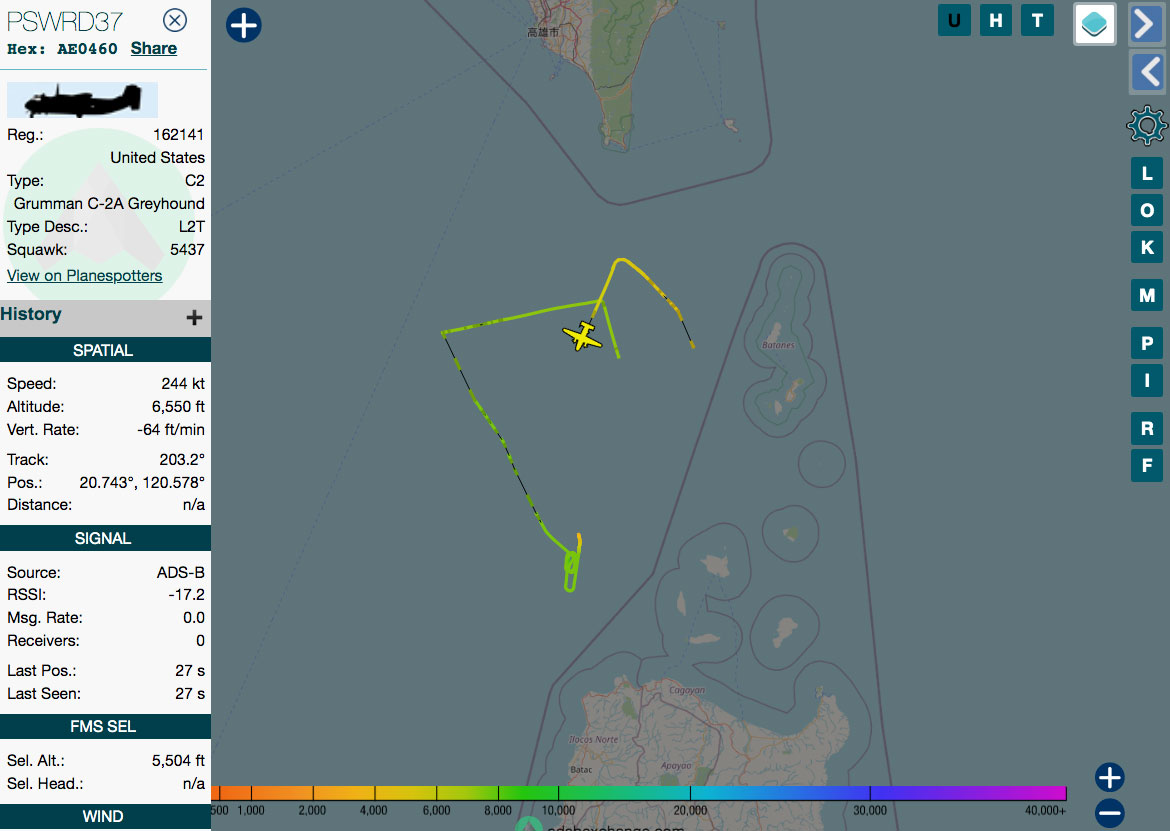The image size is (1170, 831).
Task: Close the PSWRD37 aircraft info panel
Action: click(x=175, y=20)
